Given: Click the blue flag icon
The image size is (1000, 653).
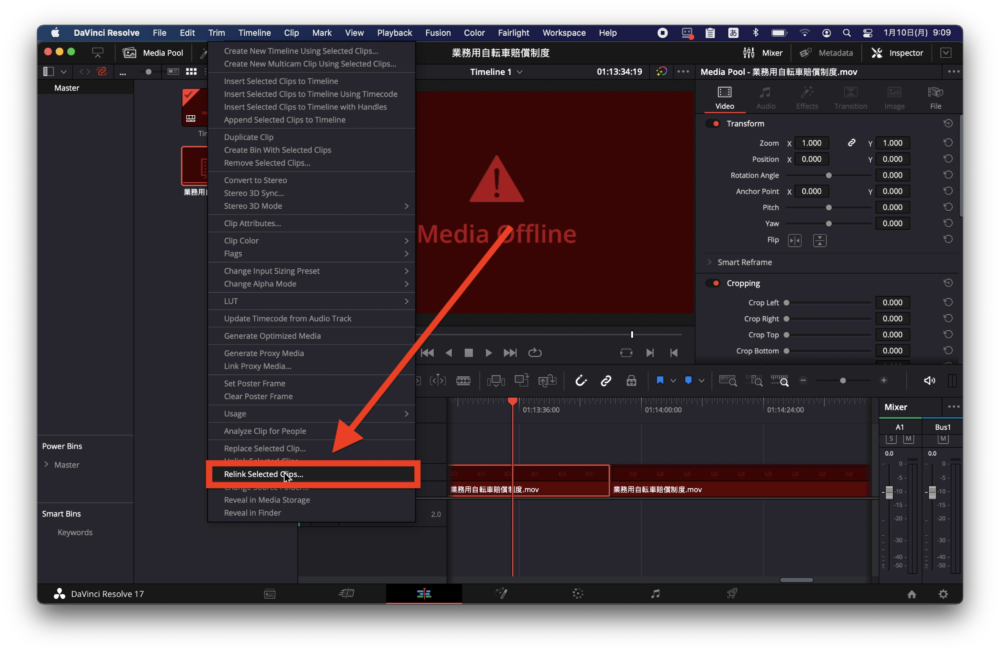Looking at the screenshot, I should pos(660,381).
